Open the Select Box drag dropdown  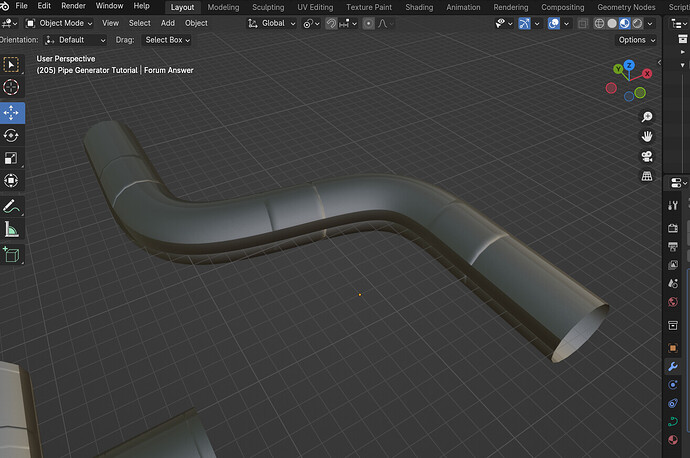(167, 40)
